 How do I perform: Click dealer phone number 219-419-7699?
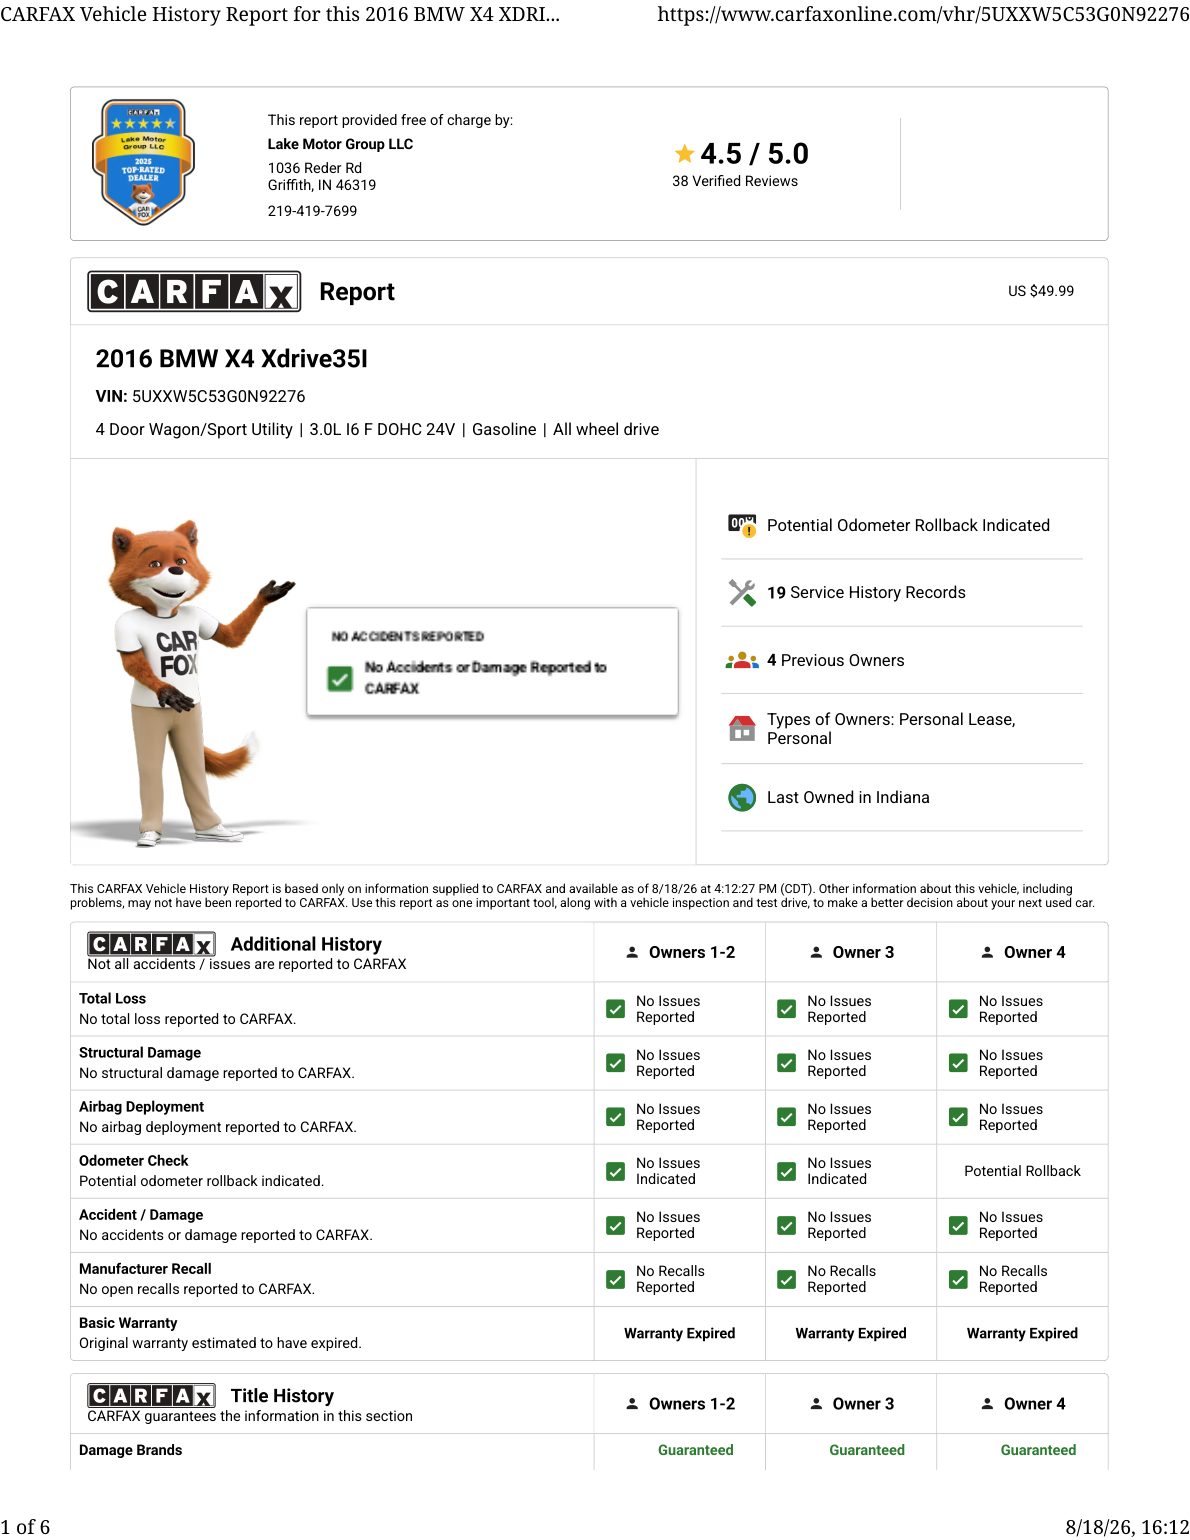coord(312,211)
